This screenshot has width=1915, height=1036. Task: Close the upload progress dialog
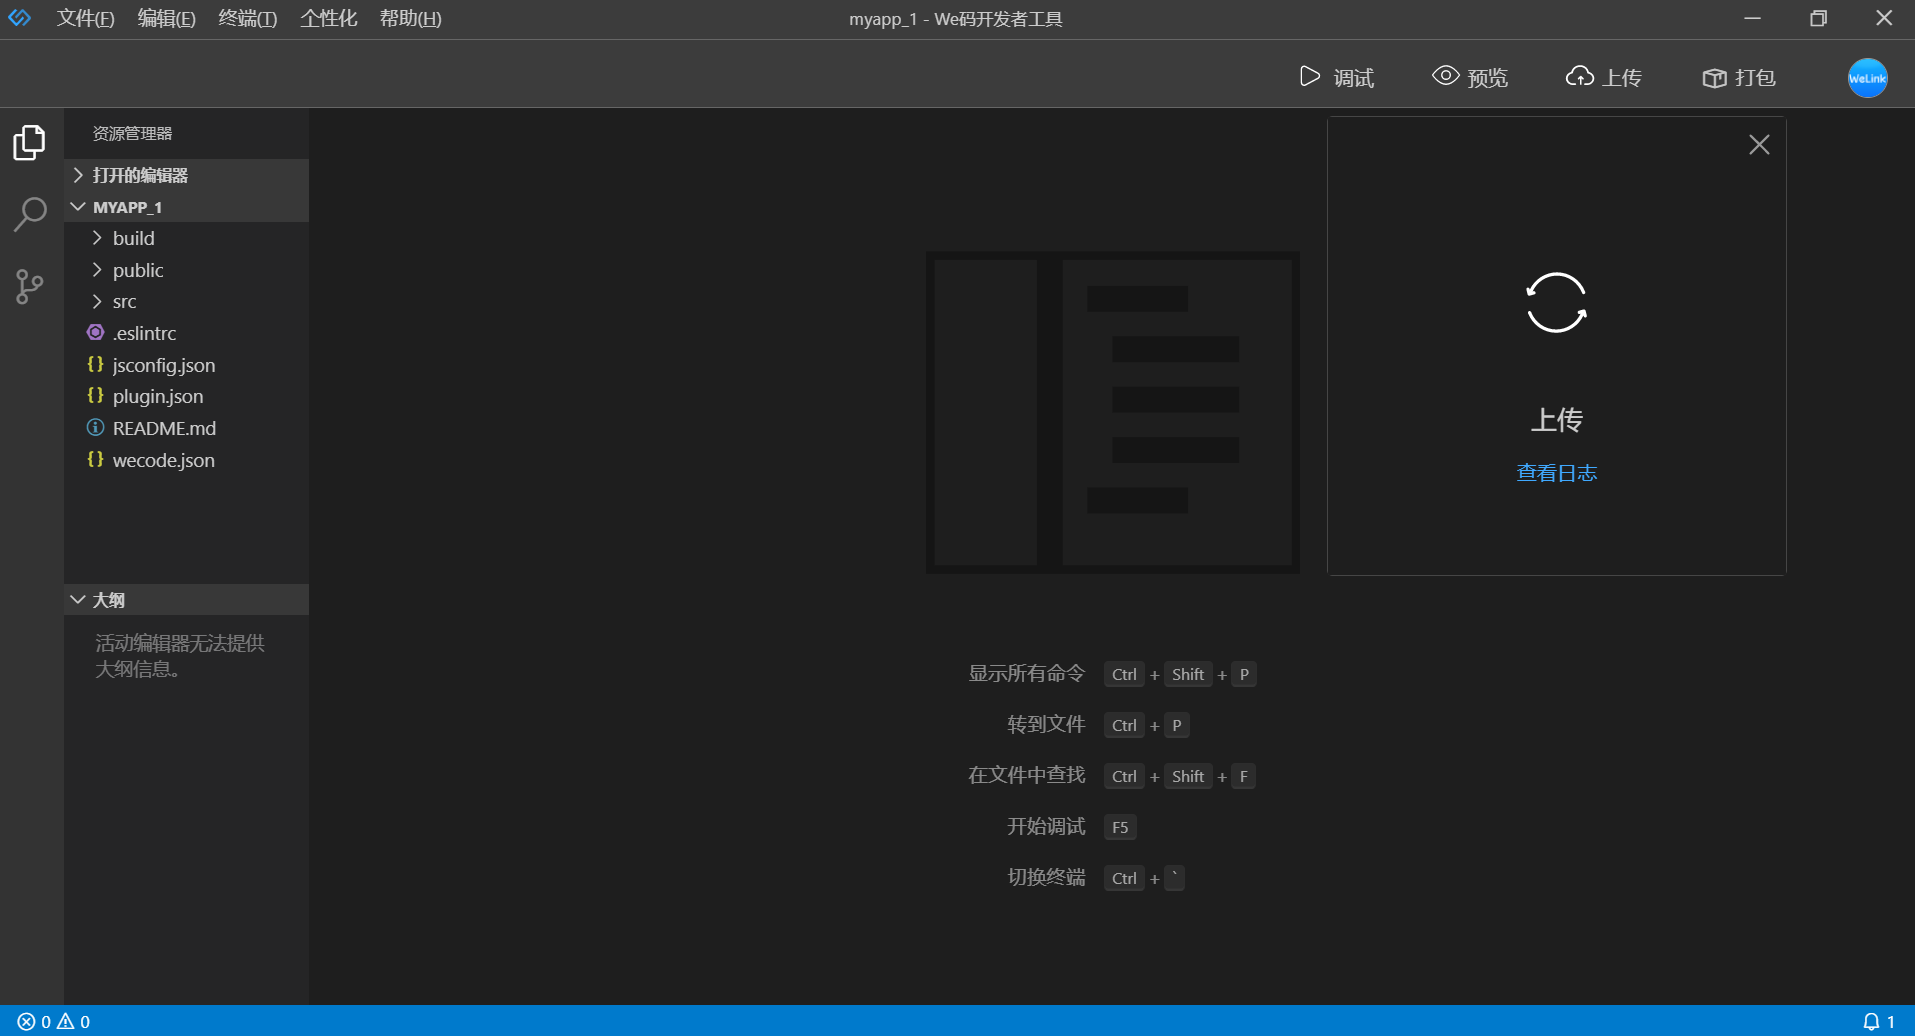(x=1759, y=144)
